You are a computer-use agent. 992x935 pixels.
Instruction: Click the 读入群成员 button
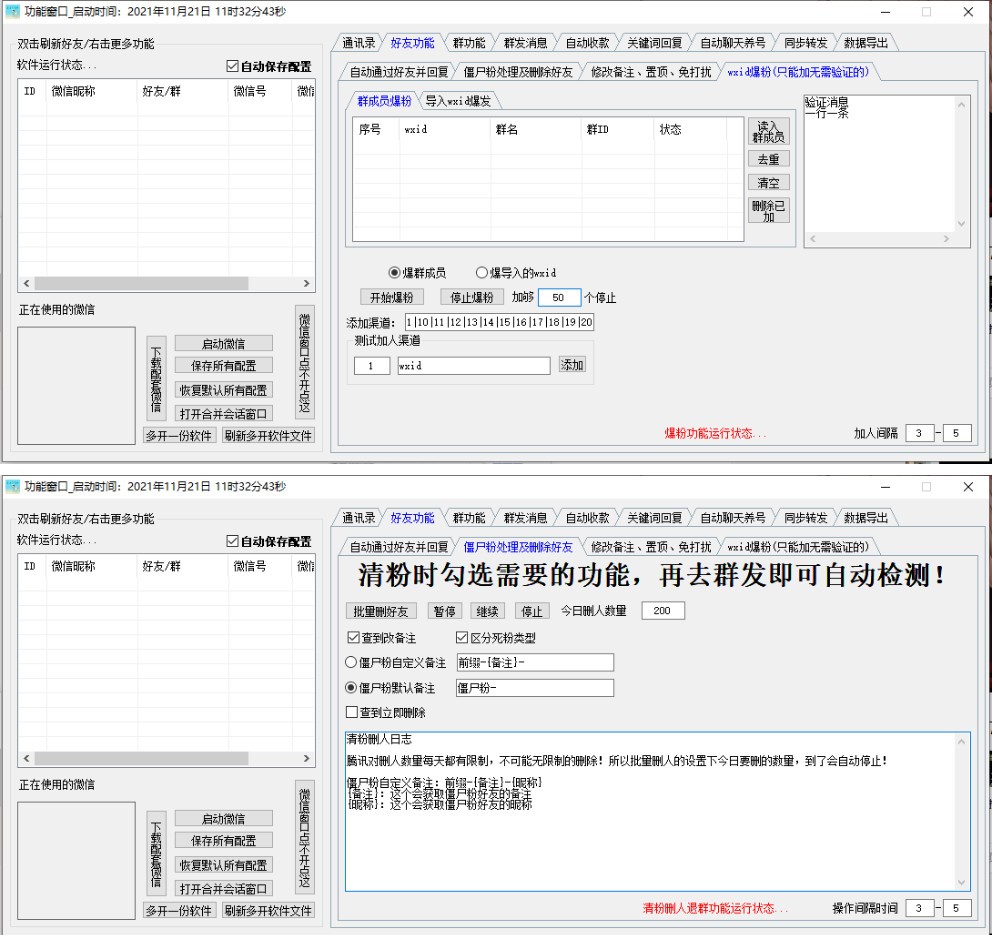(x=768, y=132)
